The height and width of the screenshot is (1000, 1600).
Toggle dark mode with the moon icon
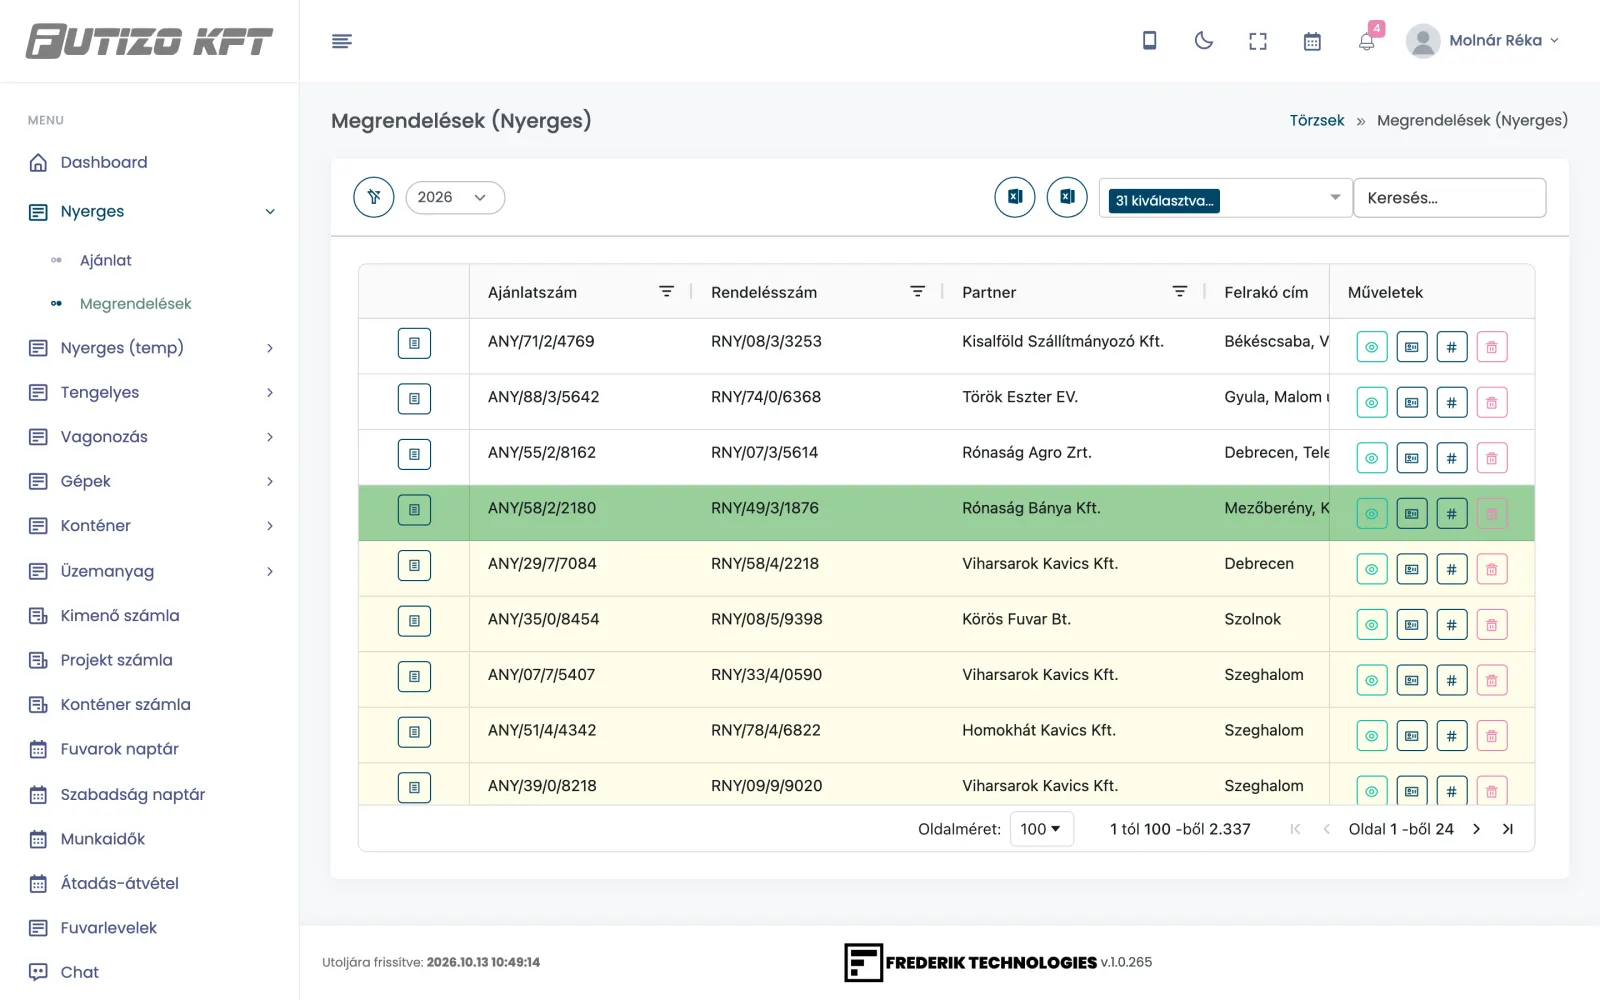pos(1204,41)
